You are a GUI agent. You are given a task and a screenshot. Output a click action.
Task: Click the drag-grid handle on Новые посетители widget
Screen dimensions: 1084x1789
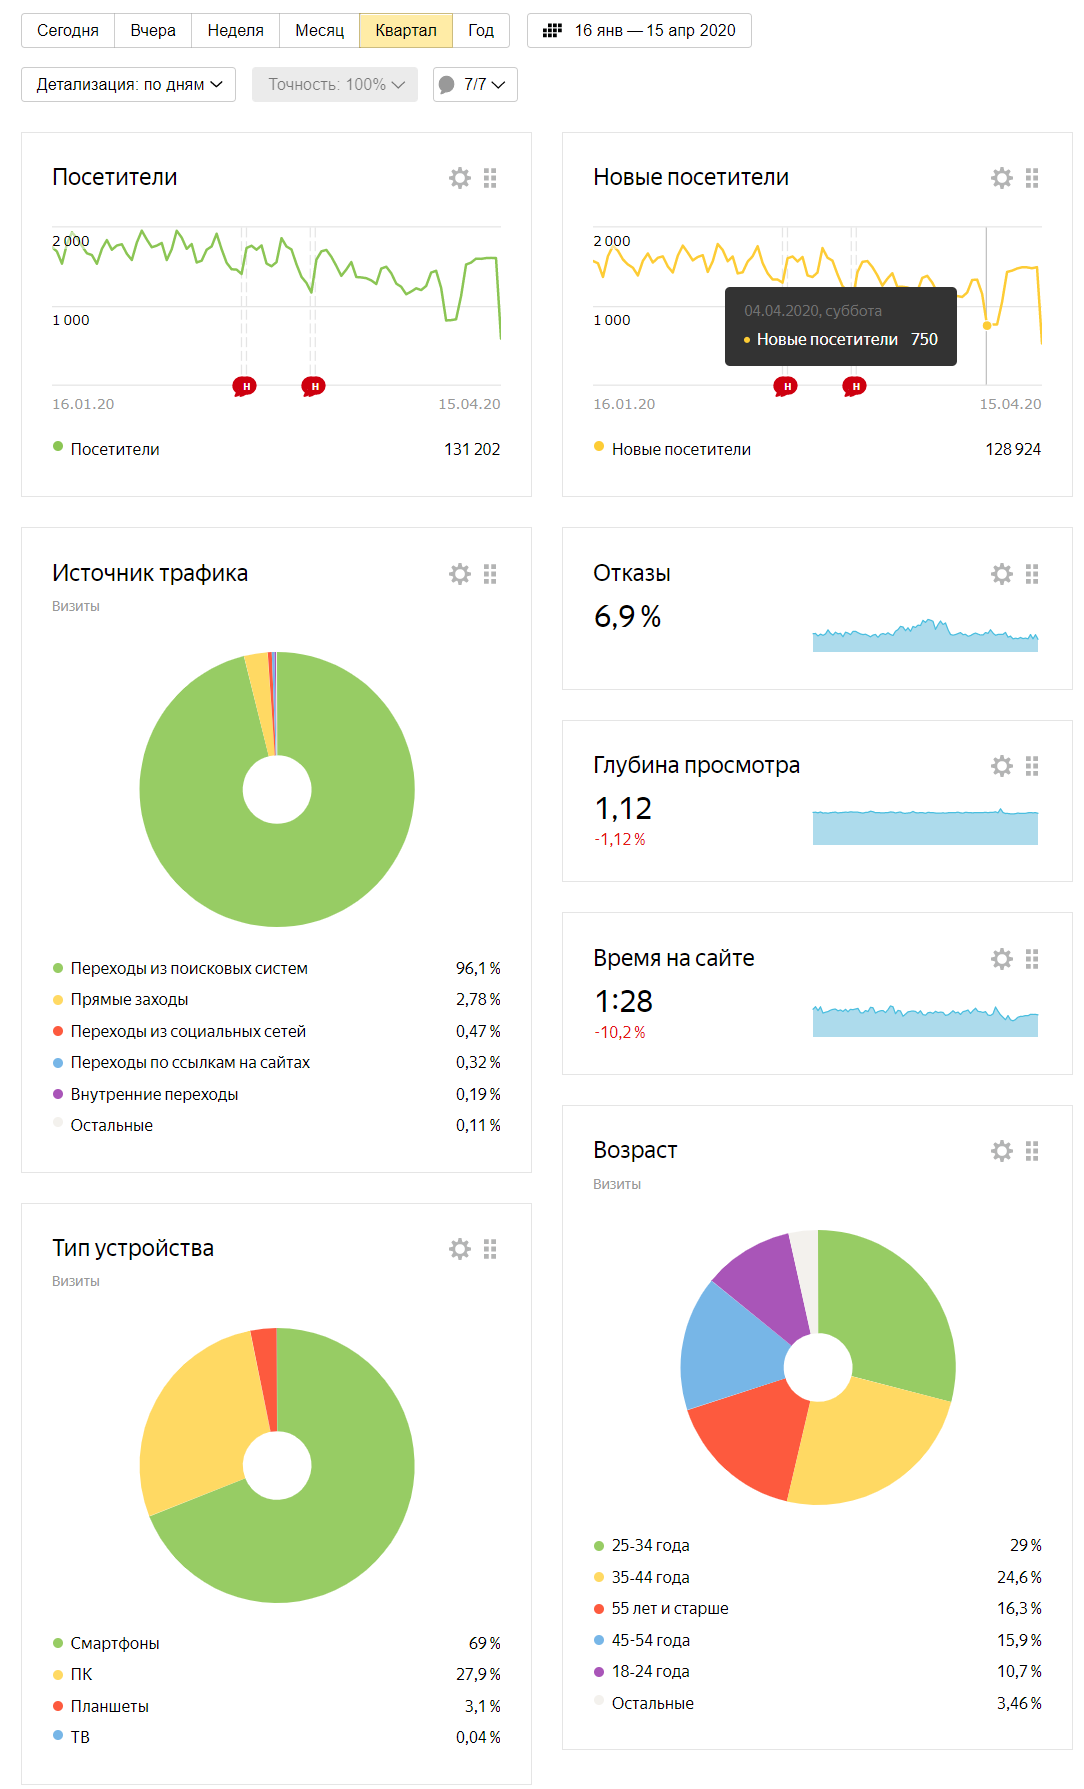tap(1032, 178)
